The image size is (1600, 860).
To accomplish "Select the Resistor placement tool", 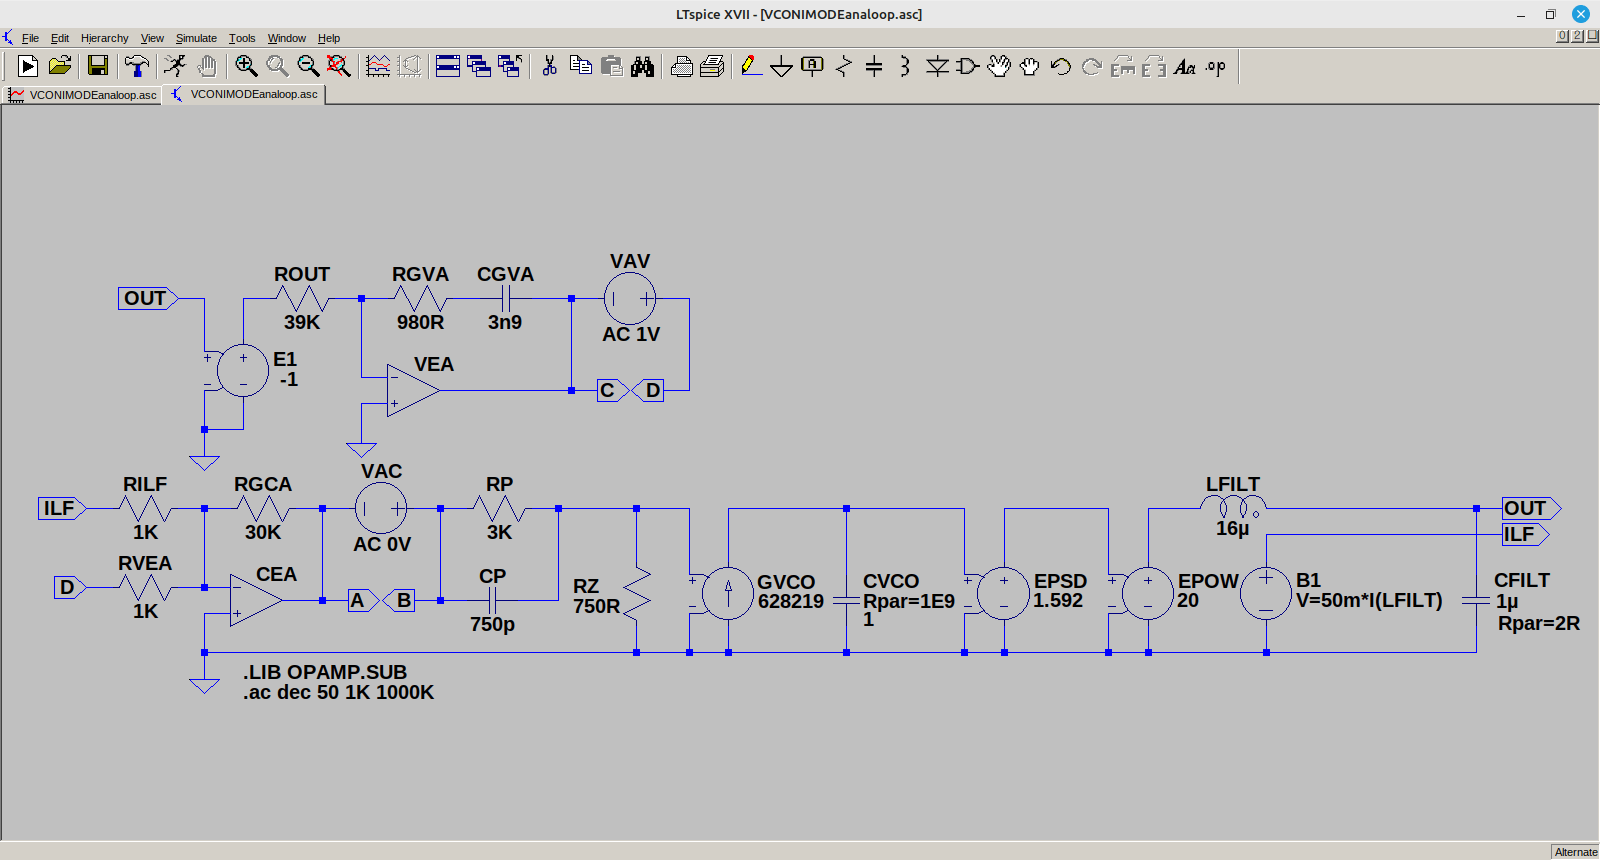I will (x=844, y=66).
